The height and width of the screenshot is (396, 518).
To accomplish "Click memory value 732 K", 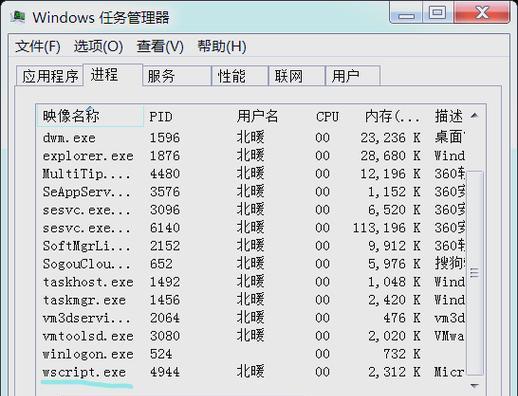I will pos(402,354).
